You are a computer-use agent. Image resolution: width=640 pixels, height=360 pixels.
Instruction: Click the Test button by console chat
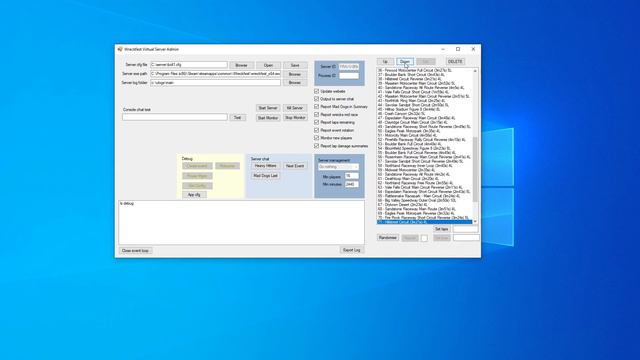(x=238, y=118)
